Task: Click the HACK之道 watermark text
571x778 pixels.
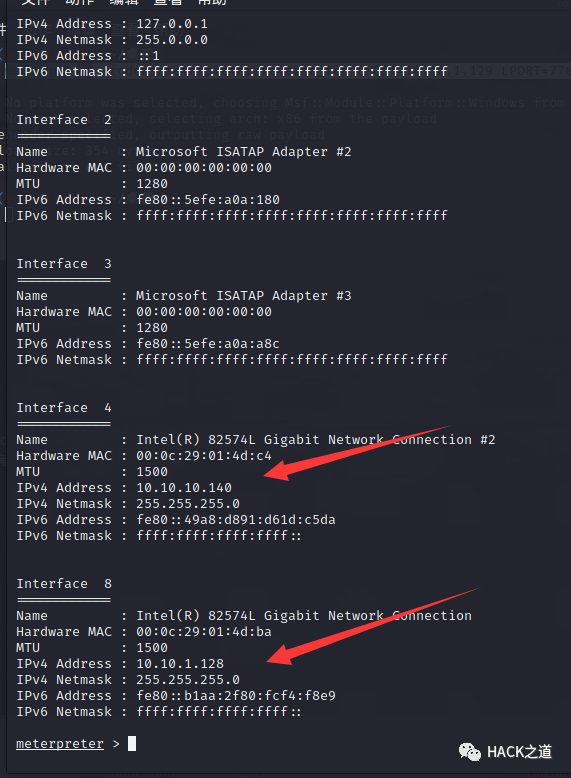Action: [x=519, y=752]
